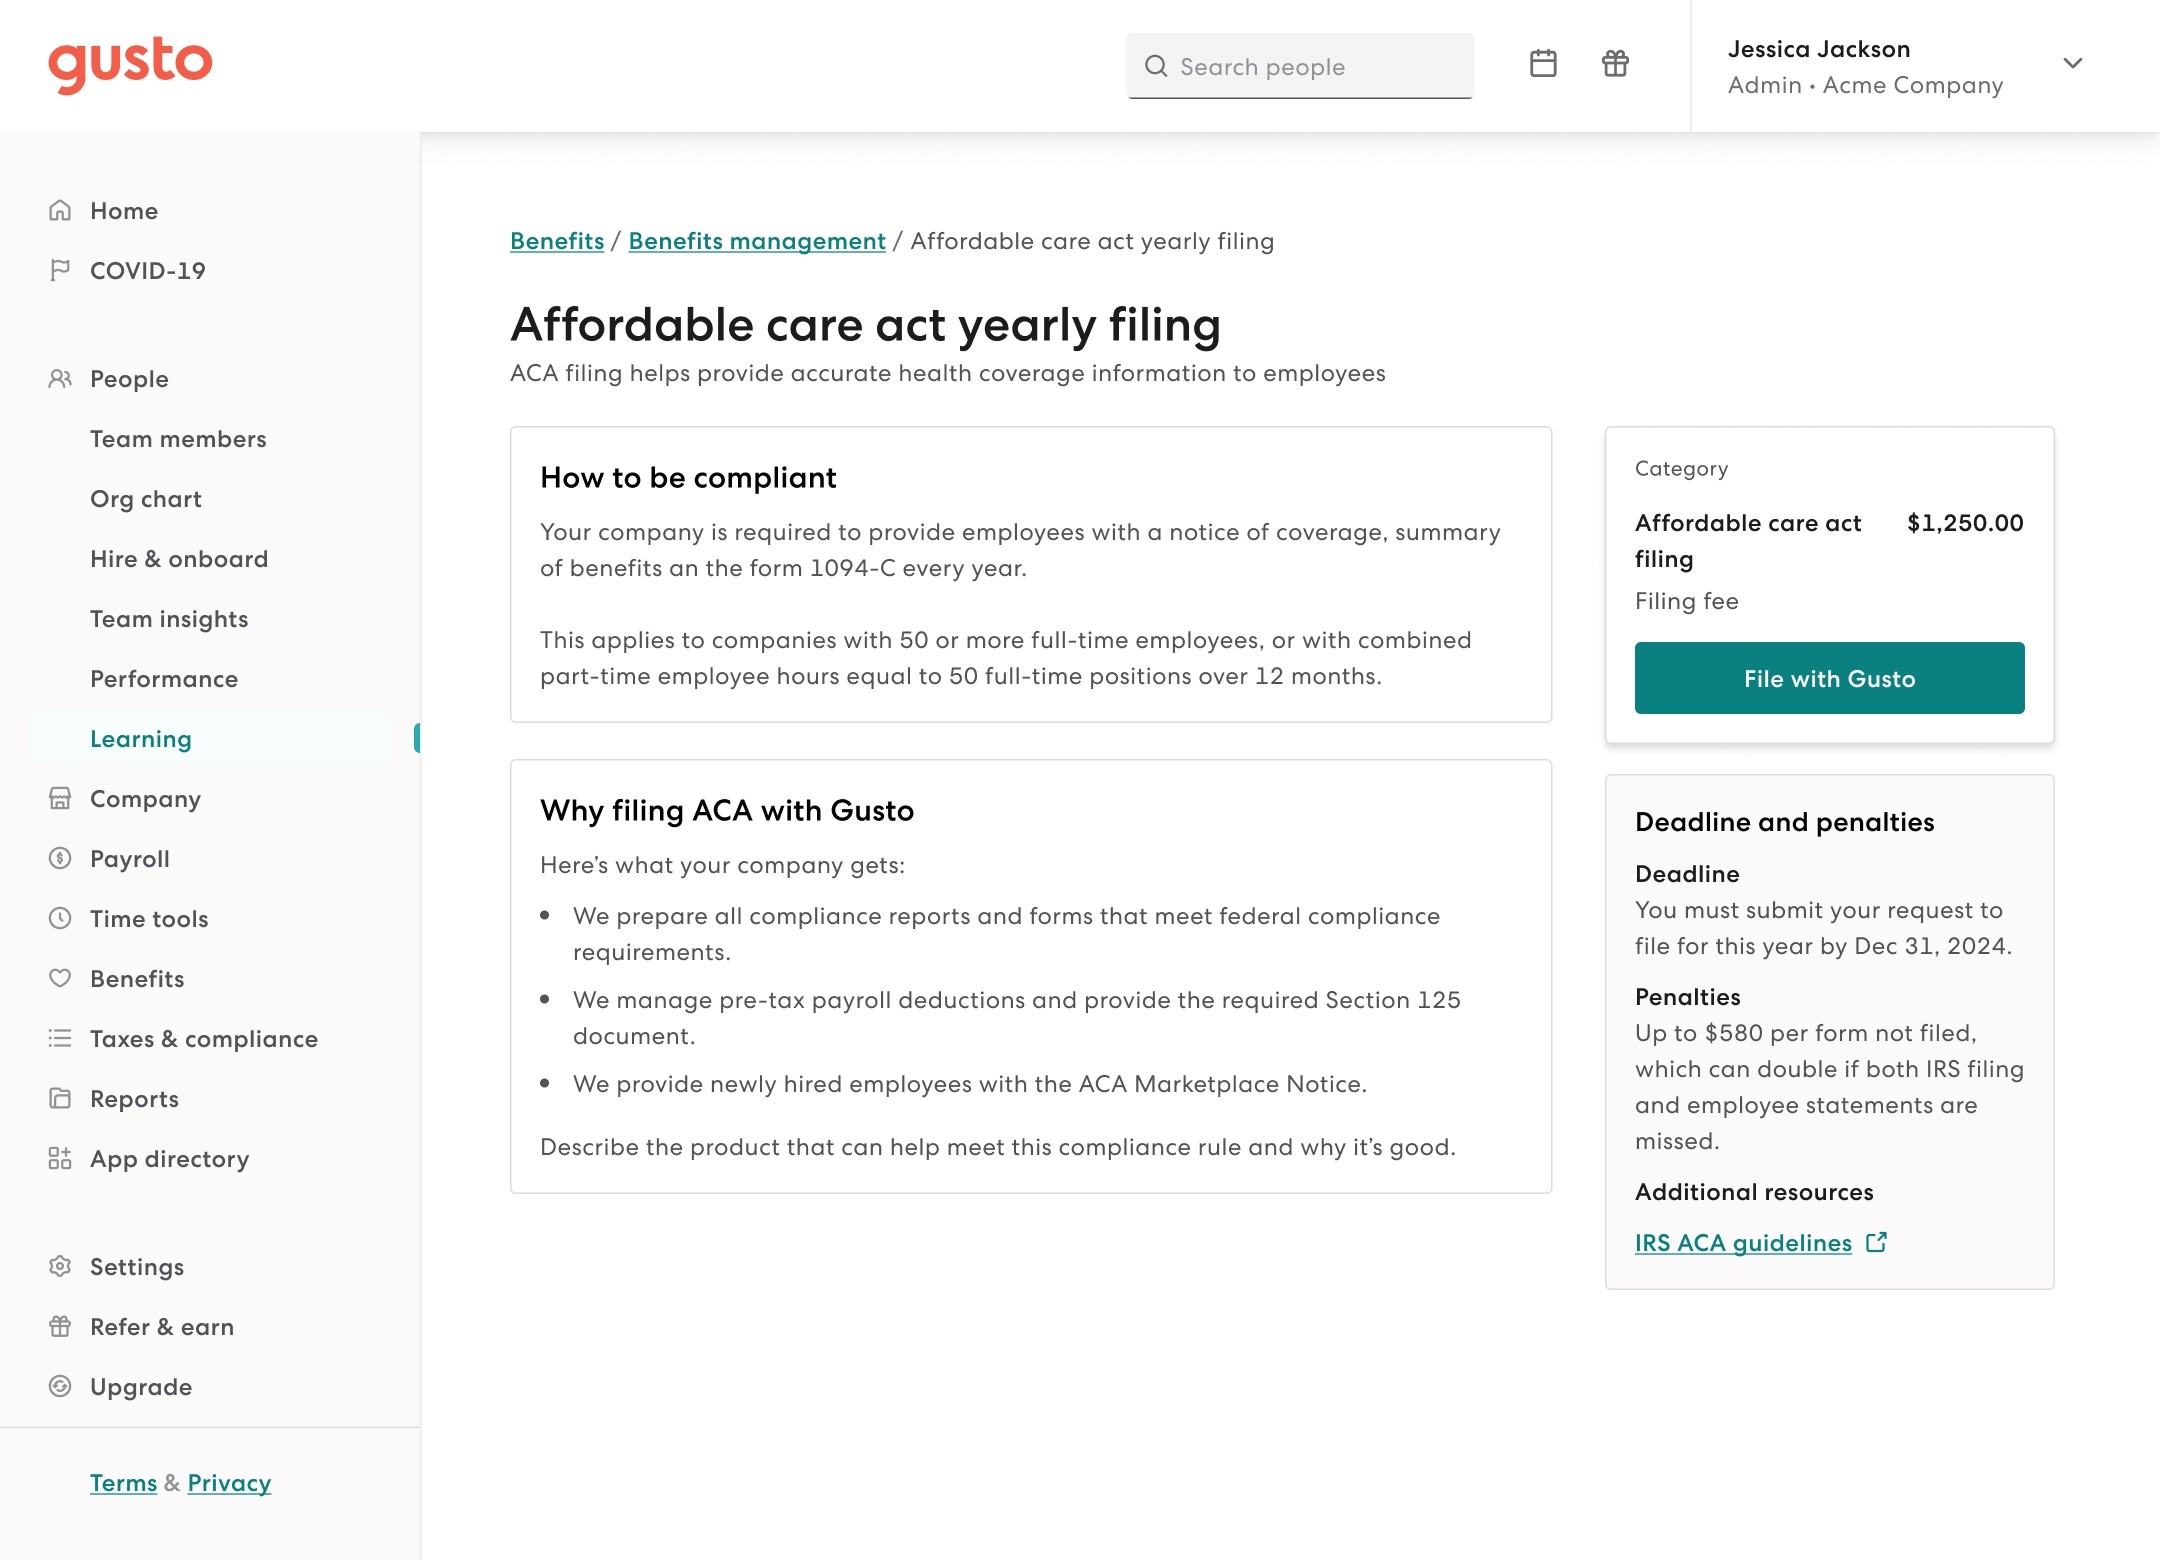The height and width of the screenshot is (1560, 2160).
Task: Follow the Benefits management breadcrumb link
Action: click(757, 241)
